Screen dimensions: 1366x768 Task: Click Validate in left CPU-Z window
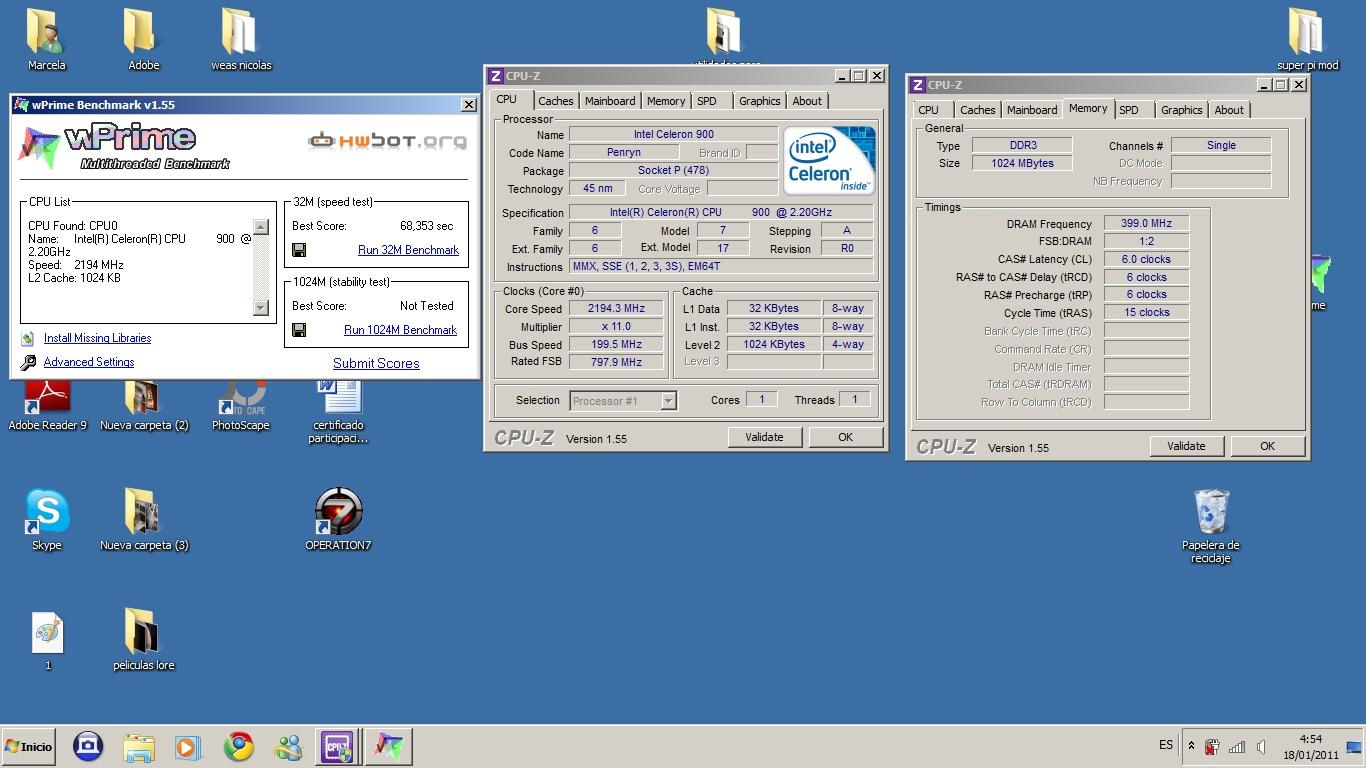tap(764, 437)
